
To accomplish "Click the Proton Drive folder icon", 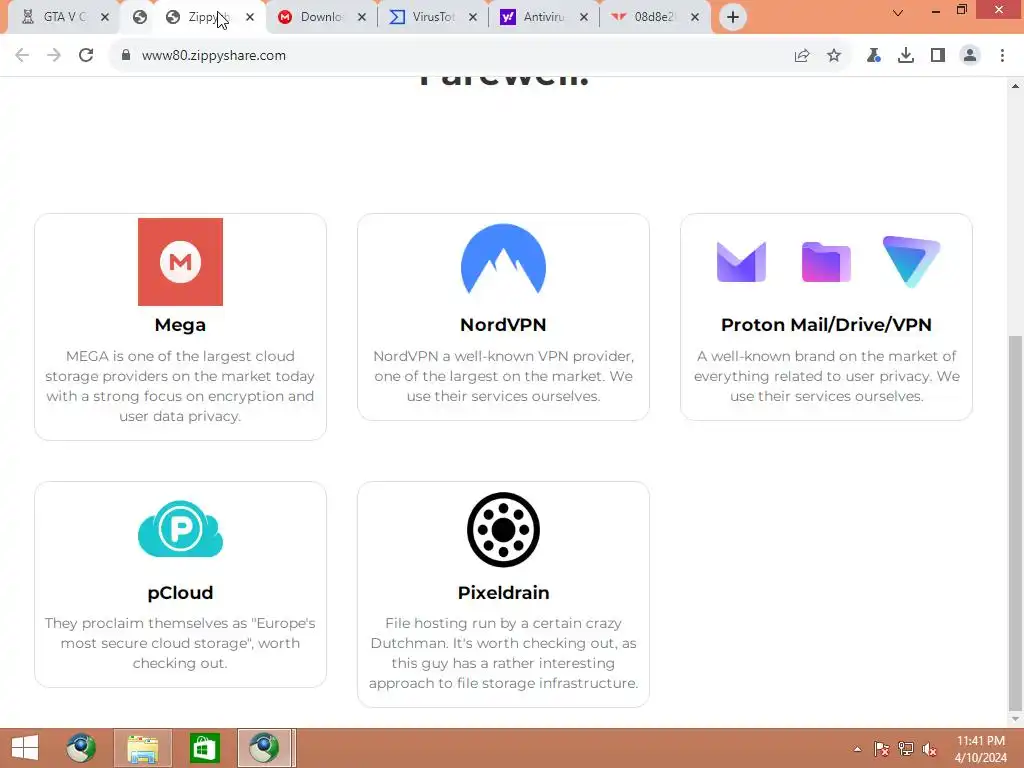I will tap(826, 261).
